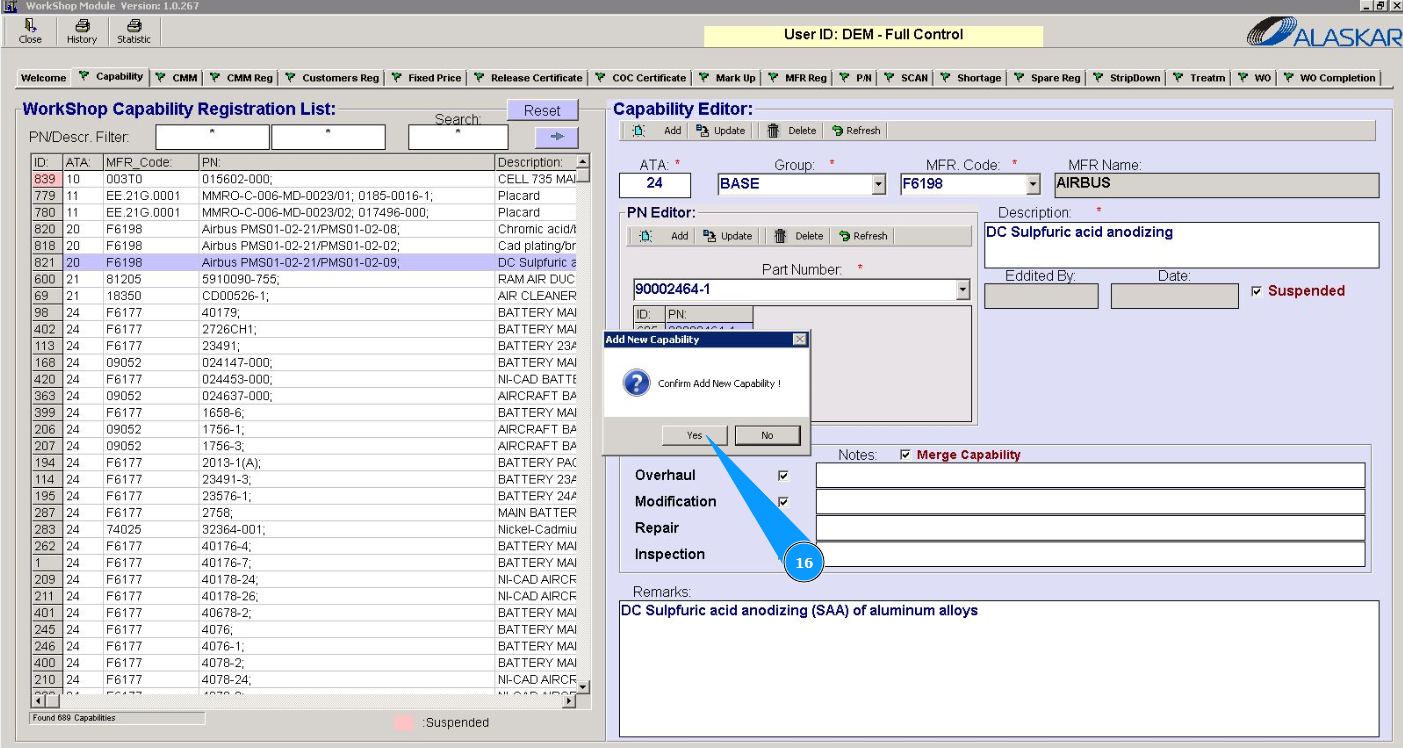This screenshot has width=1403, height=749.
Task: Expand the Part Number dropdown
Action: 963,290
